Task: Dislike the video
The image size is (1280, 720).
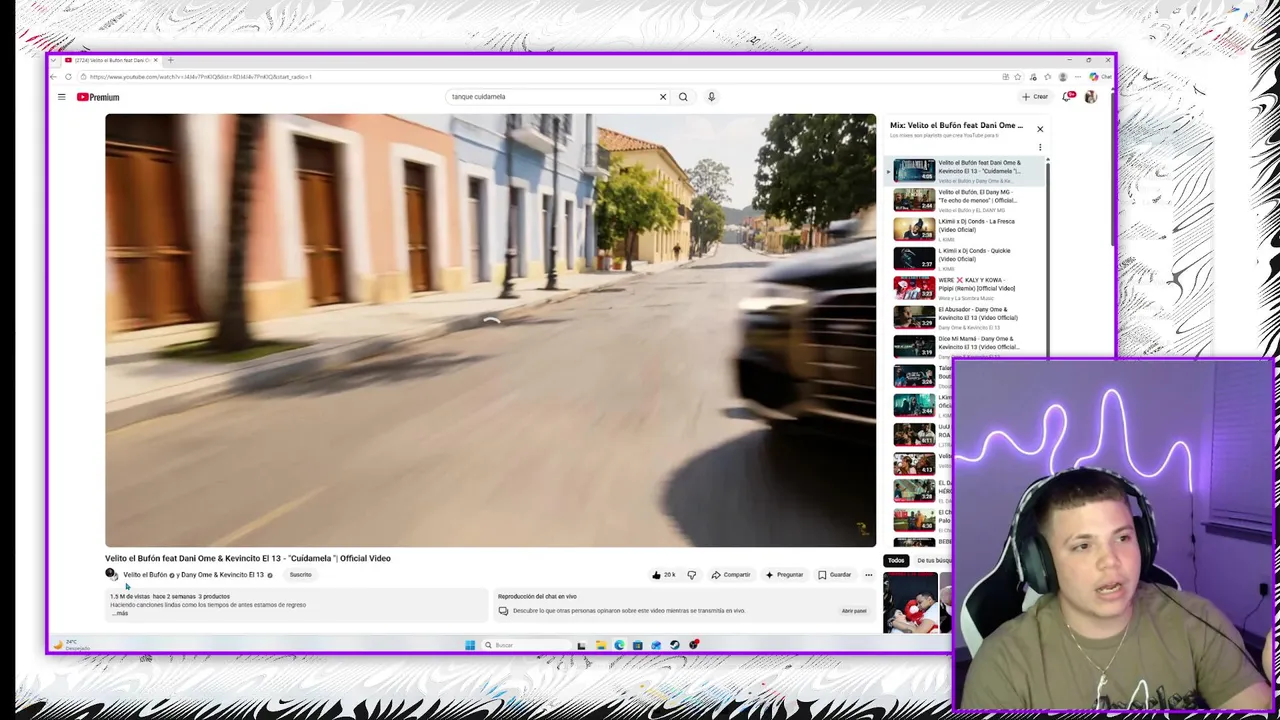Action: coord(691,575)
